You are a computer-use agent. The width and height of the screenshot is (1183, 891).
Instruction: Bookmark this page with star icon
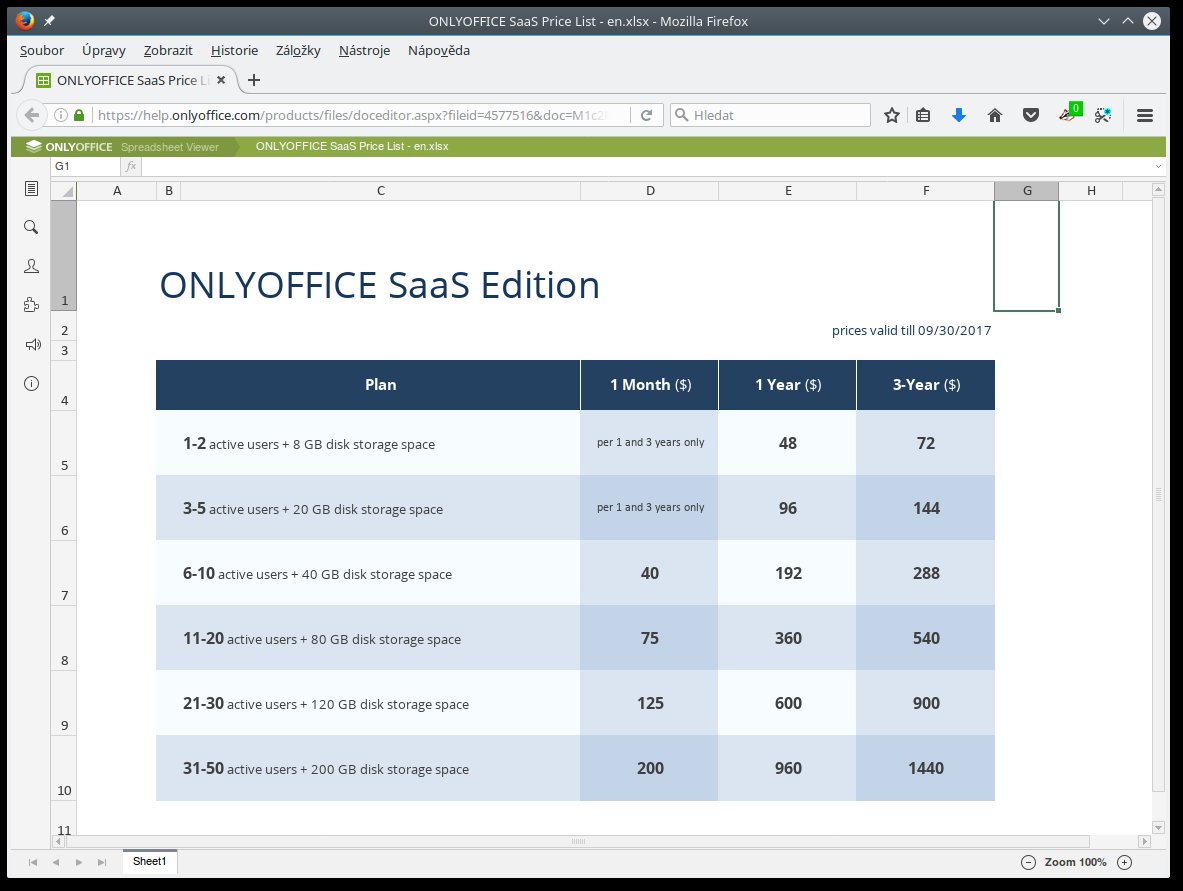pyautogui.click(x=892, y=115)
